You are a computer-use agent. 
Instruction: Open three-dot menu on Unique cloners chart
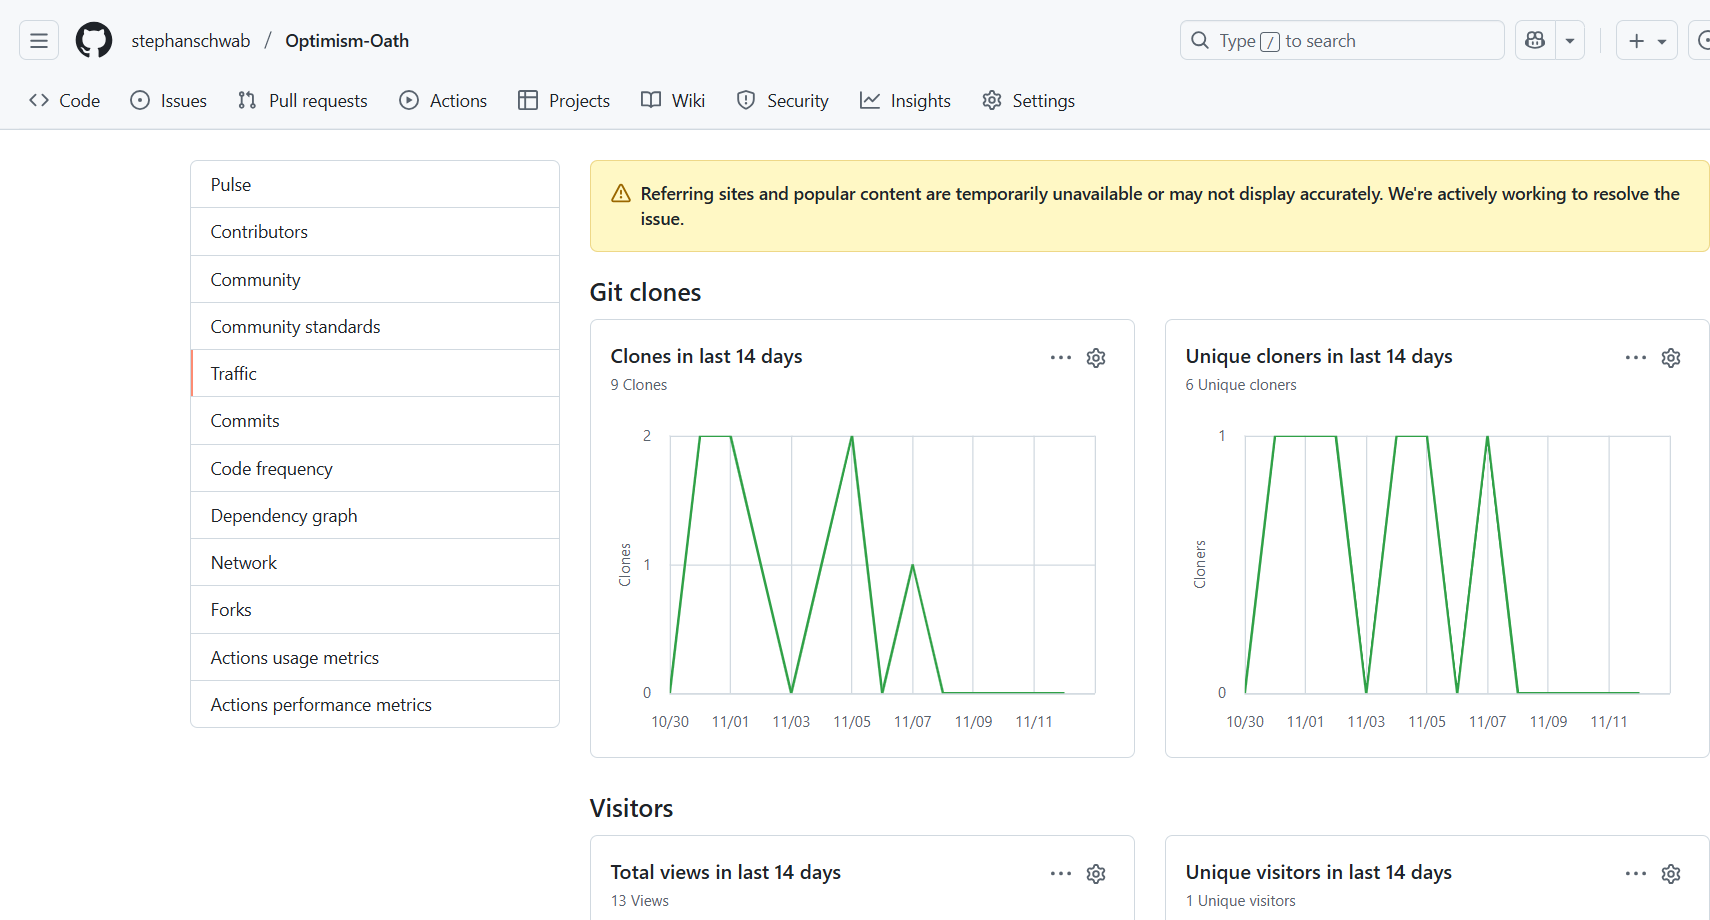point(1636,358)
